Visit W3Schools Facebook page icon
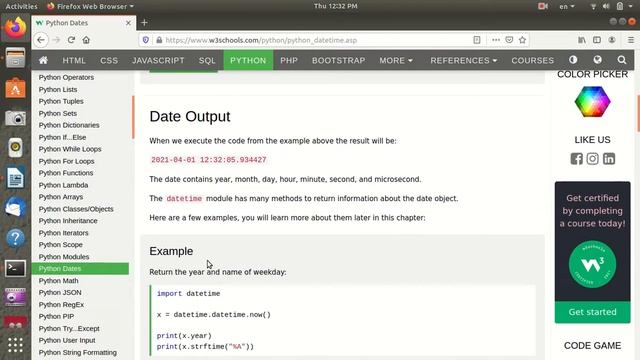This screenshot has width=640, height=360. (576, 159)
